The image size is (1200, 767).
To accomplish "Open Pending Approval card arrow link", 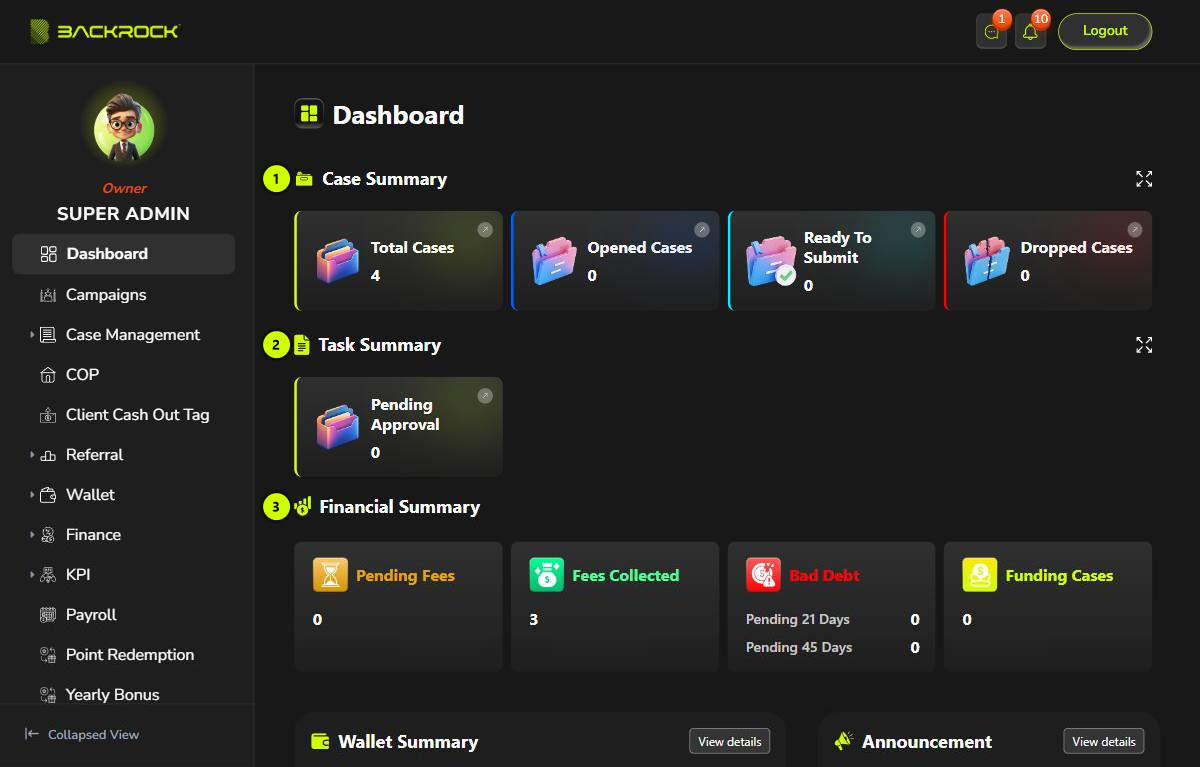I will [x=485, y=396].
